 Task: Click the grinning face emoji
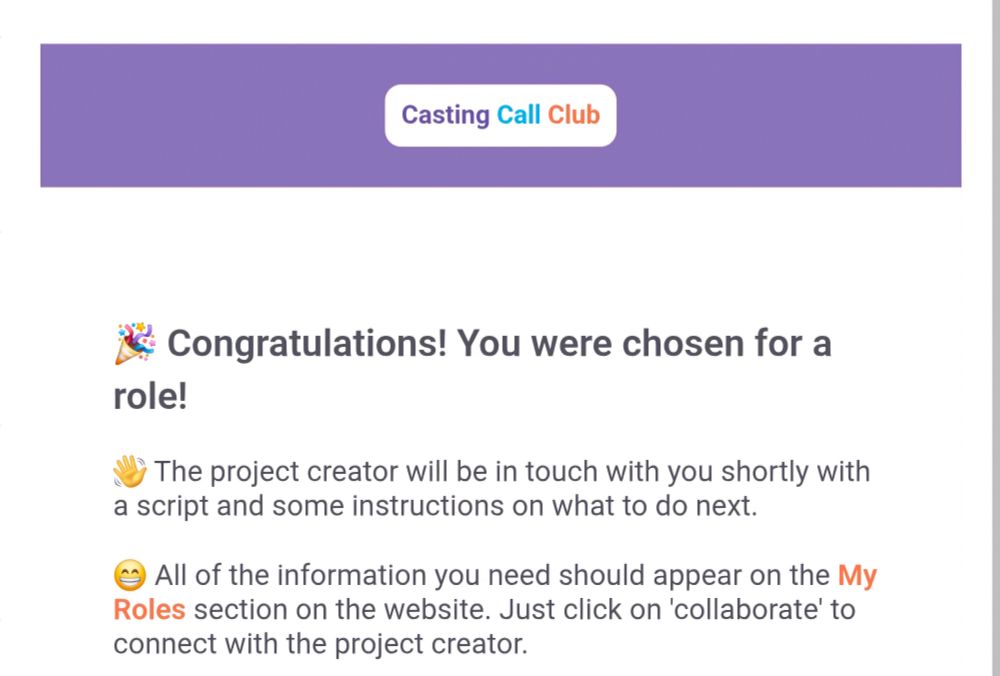[x=130, y=576]
